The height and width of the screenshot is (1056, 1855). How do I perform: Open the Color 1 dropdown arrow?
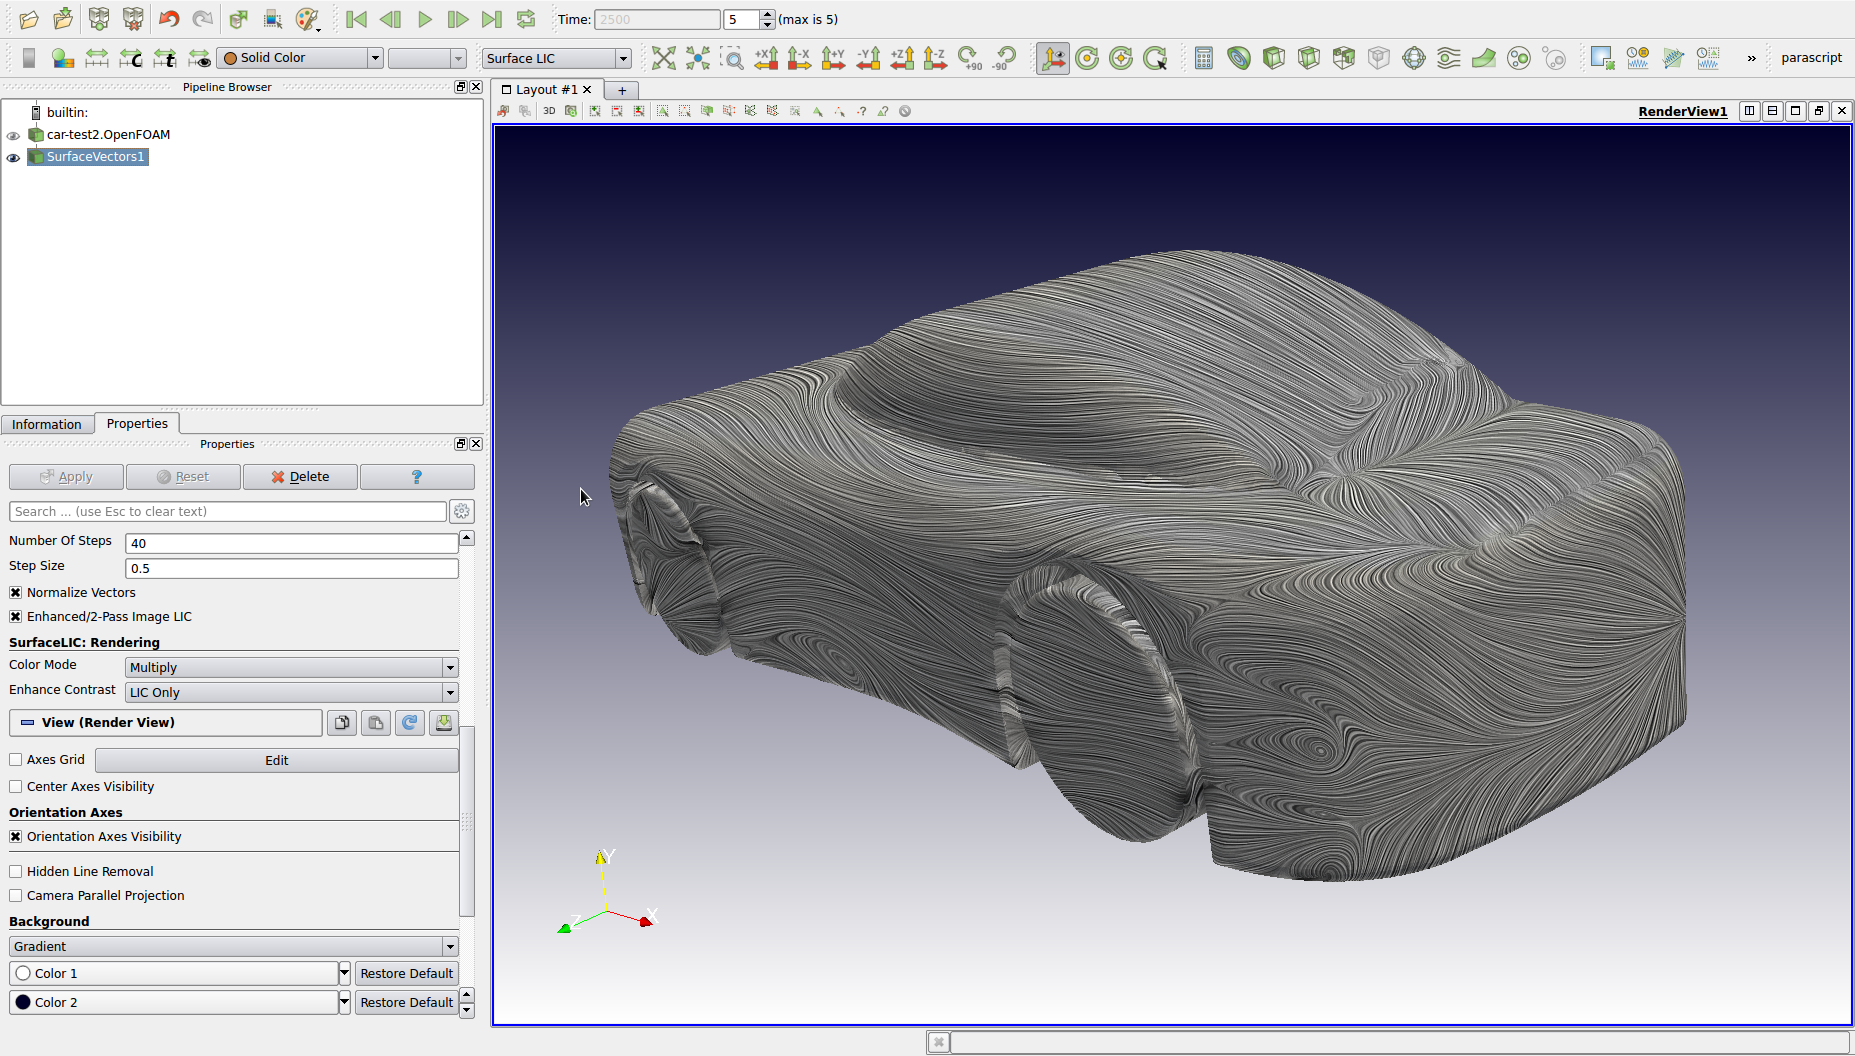(x=344, y=973)
